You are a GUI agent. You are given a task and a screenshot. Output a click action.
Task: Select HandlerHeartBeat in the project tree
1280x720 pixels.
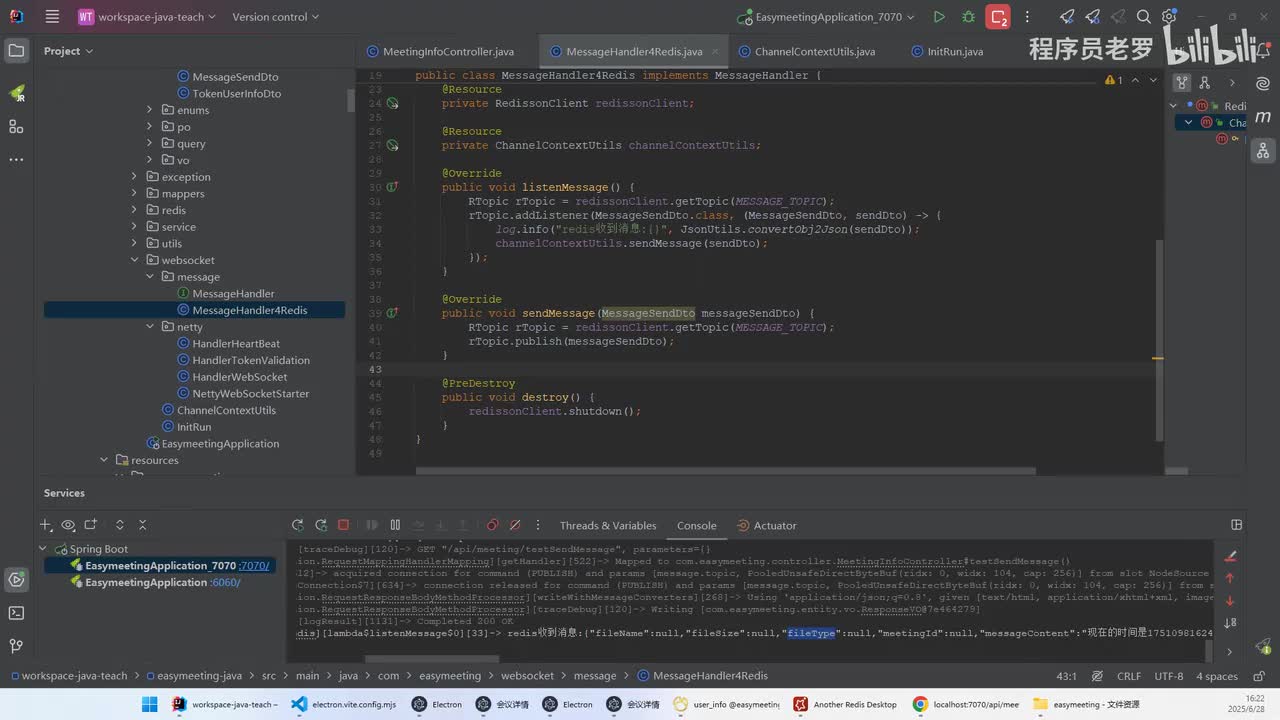[x=236, y=344]
